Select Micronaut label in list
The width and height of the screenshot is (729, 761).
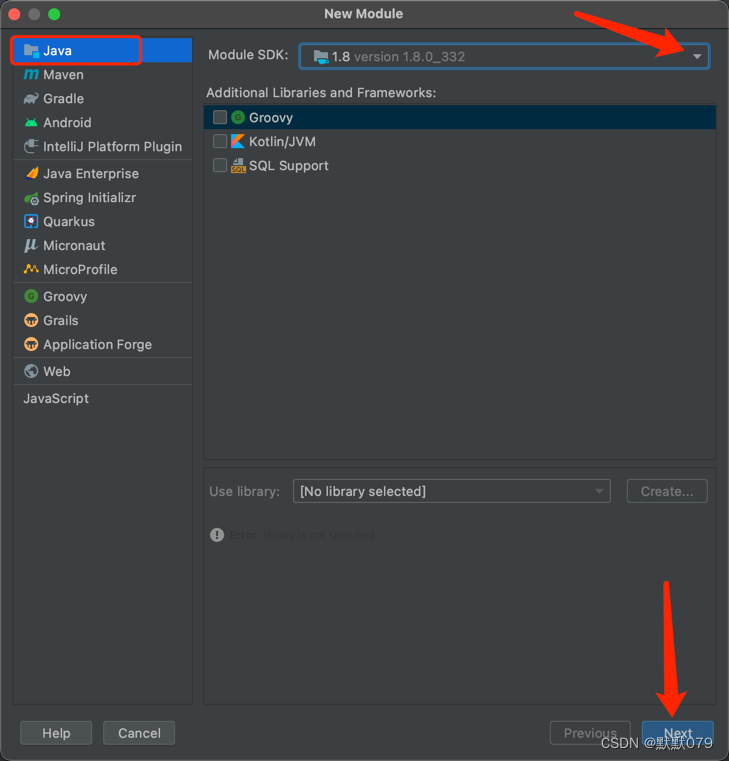(x=74, y=246)
